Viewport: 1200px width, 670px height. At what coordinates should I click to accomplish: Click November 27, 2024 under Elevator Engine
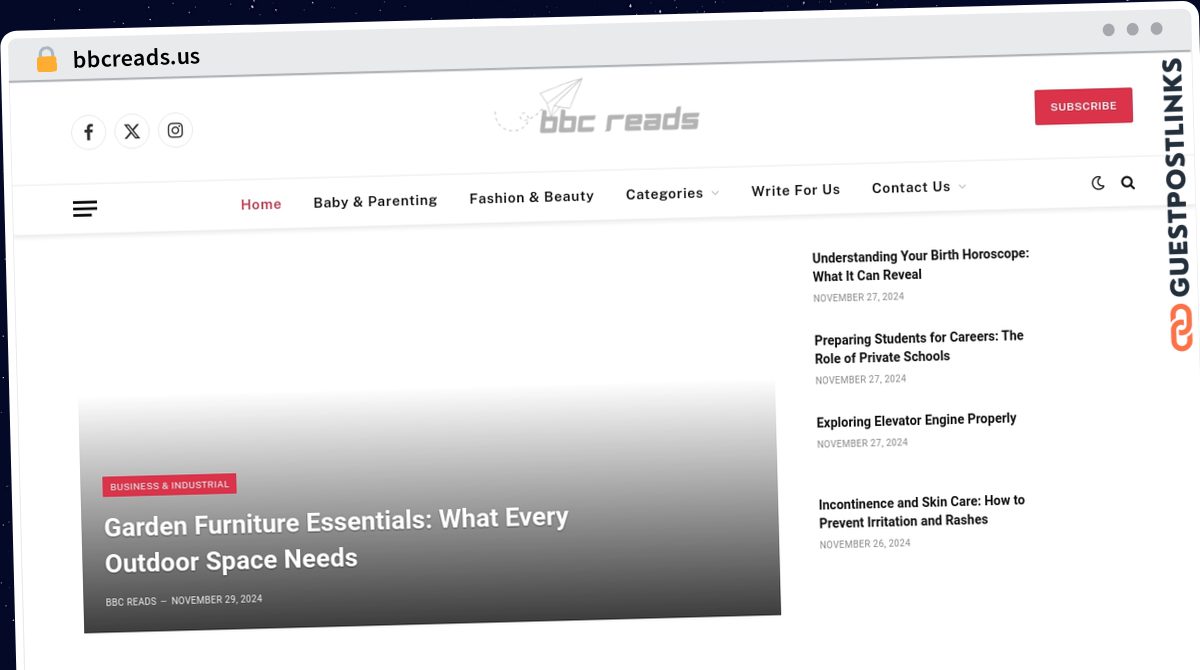(x=862, y=443)
